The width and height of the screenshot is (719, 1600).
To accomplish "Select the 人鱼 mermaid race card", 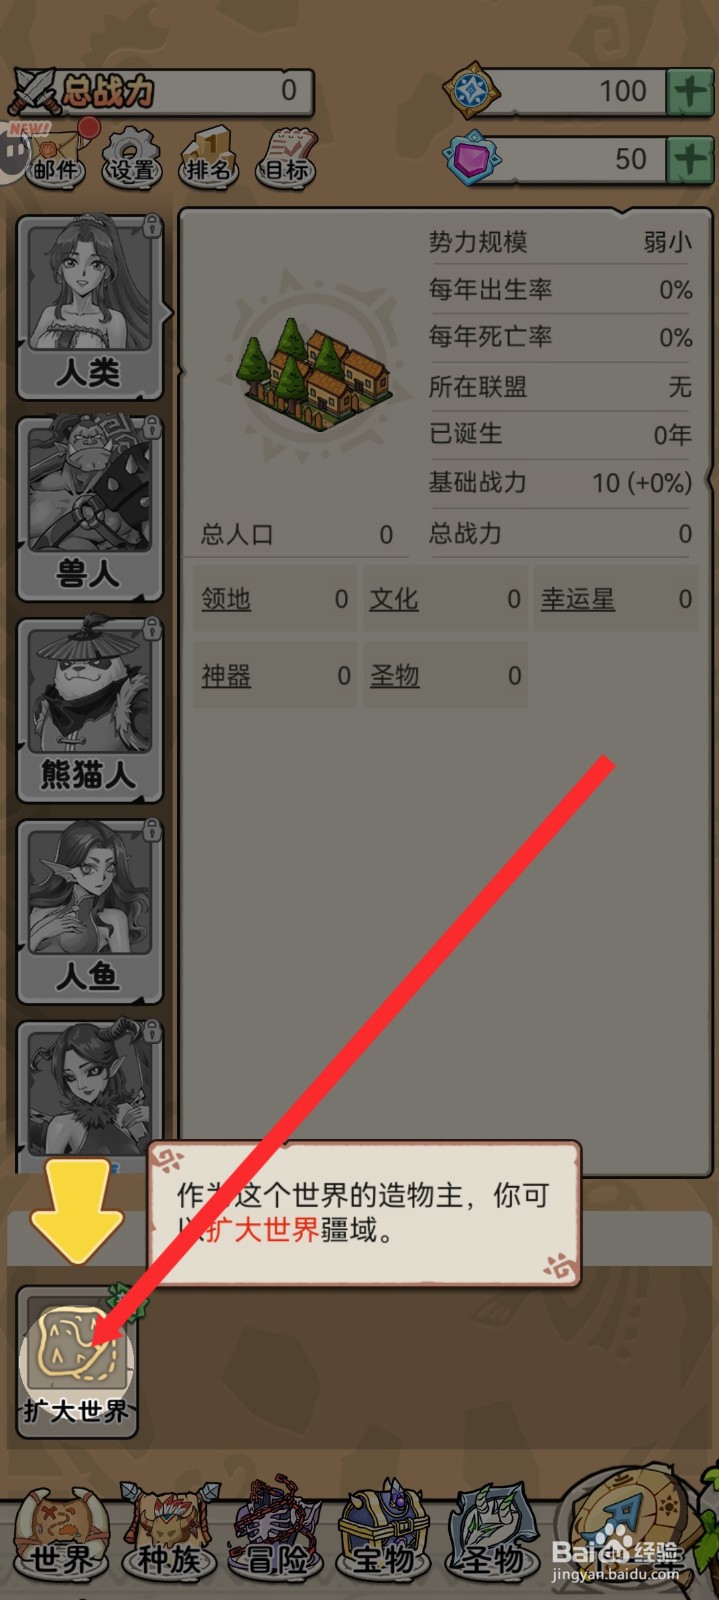I will click(x=90, y=910).
